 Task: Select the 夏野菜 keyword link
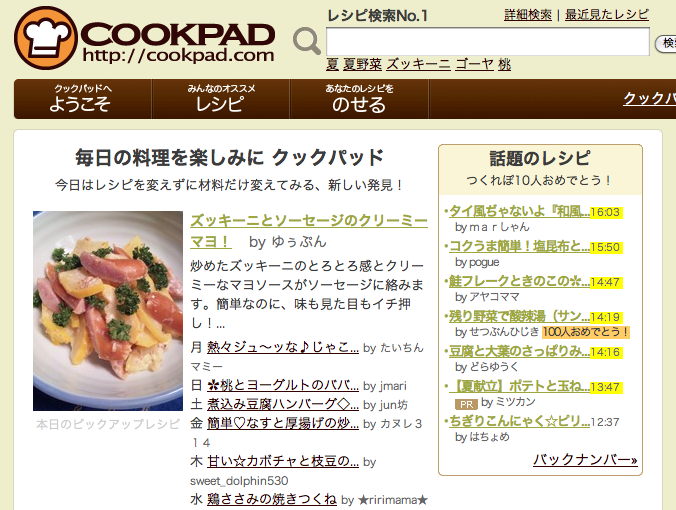pyautogui.click(x=362, y=64)
